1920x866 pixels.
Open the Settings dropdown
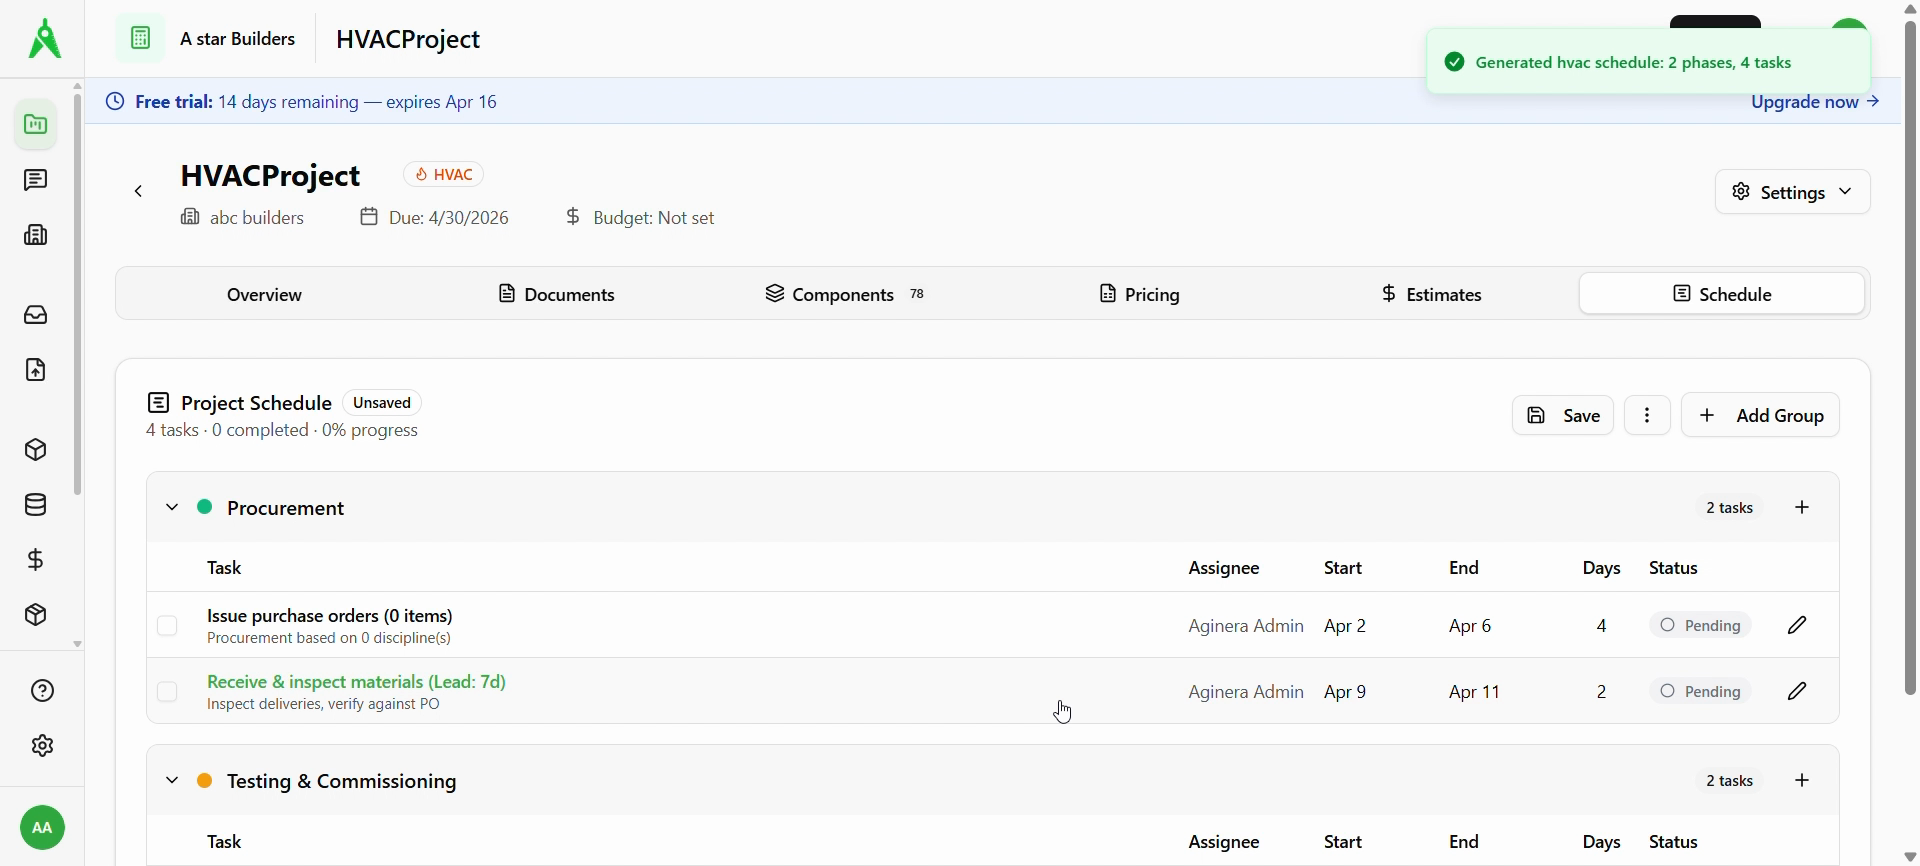coord(1792,192)
